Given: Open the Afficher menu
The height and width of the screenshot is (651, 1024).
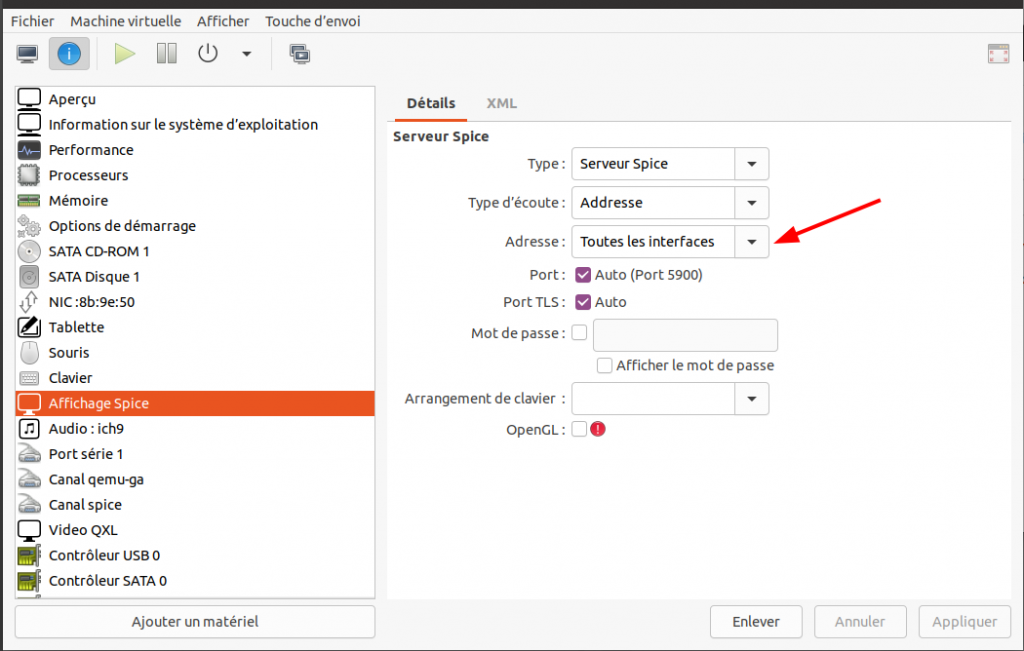Looking at the screenshot, I should pos(223,21).
